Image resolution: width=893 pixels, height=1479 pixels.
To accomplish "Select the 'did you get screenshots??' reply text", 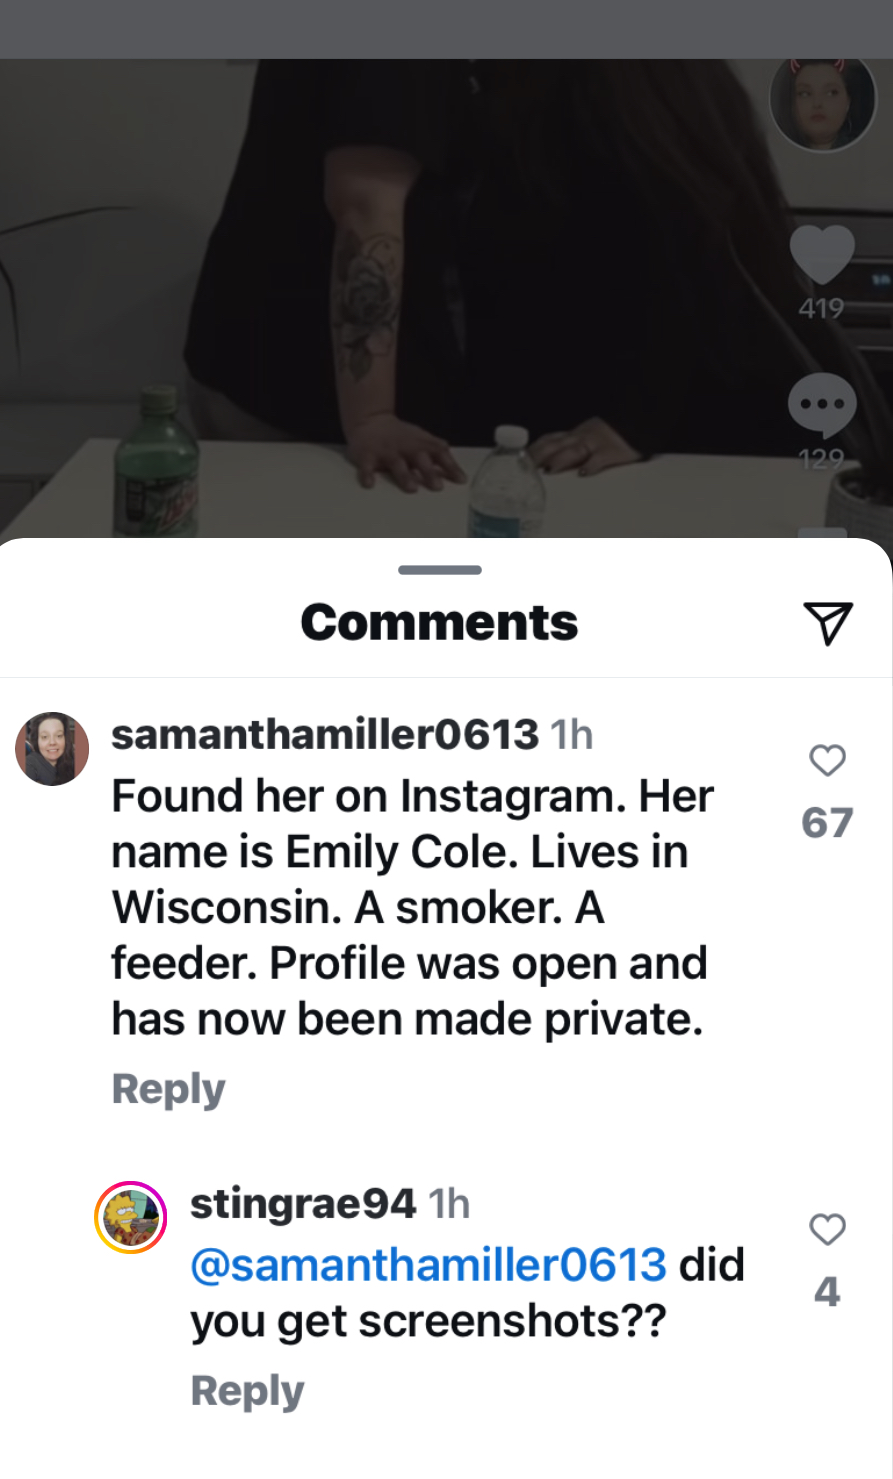I will pos(468,1293).
